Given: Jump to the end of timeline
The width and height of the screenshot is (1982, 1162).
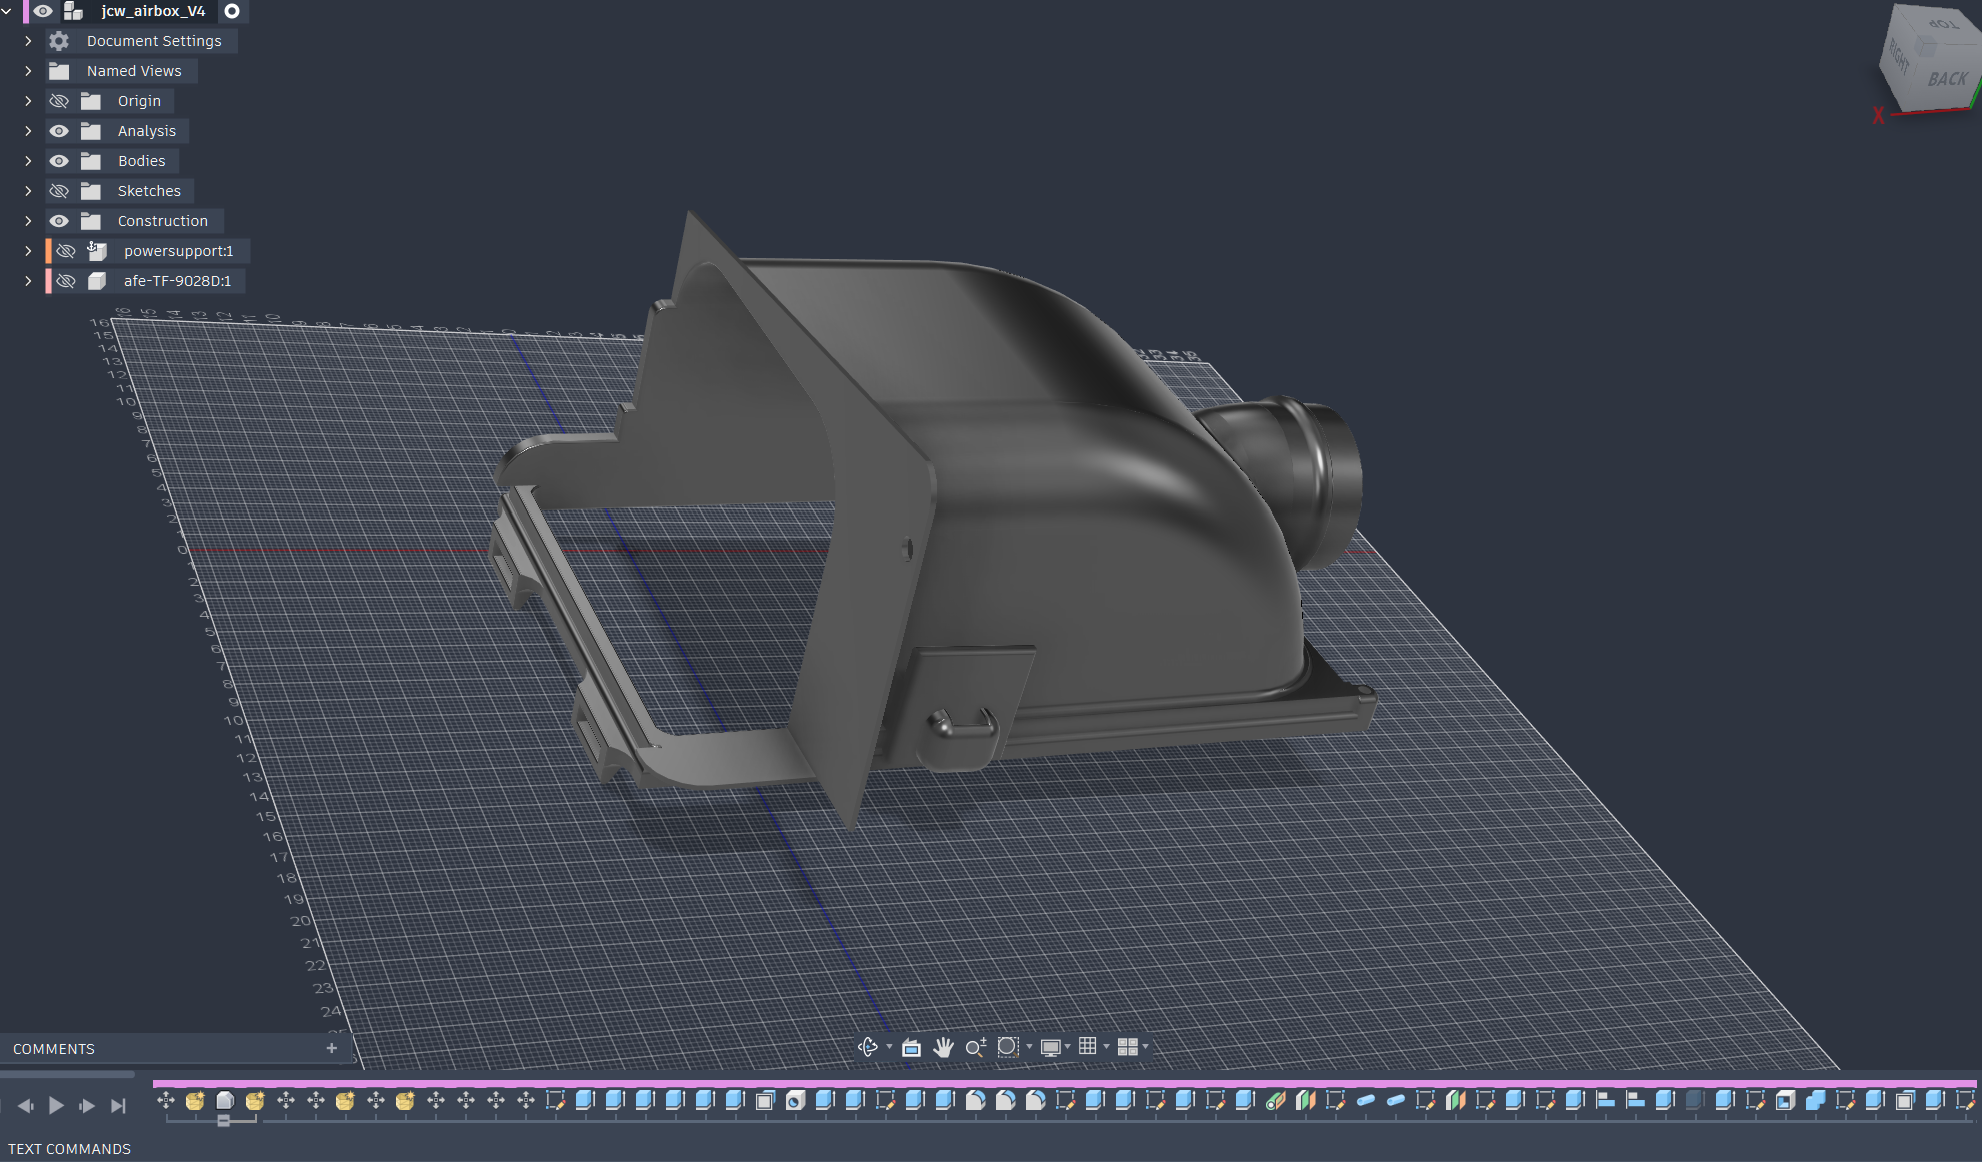Looking at the screenshot, I should coord(118,1105).
